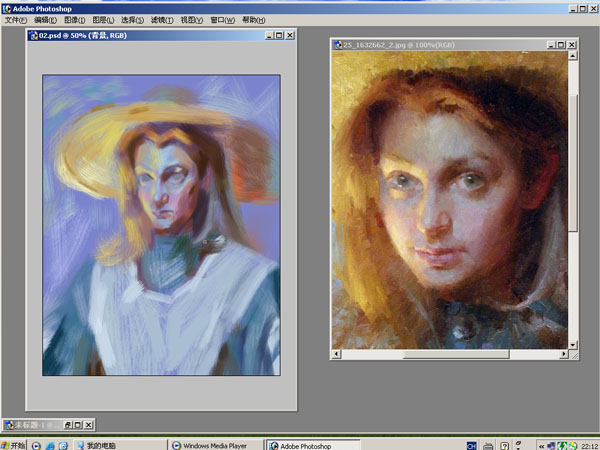Open the 选择(S) menu

point(132,20)
